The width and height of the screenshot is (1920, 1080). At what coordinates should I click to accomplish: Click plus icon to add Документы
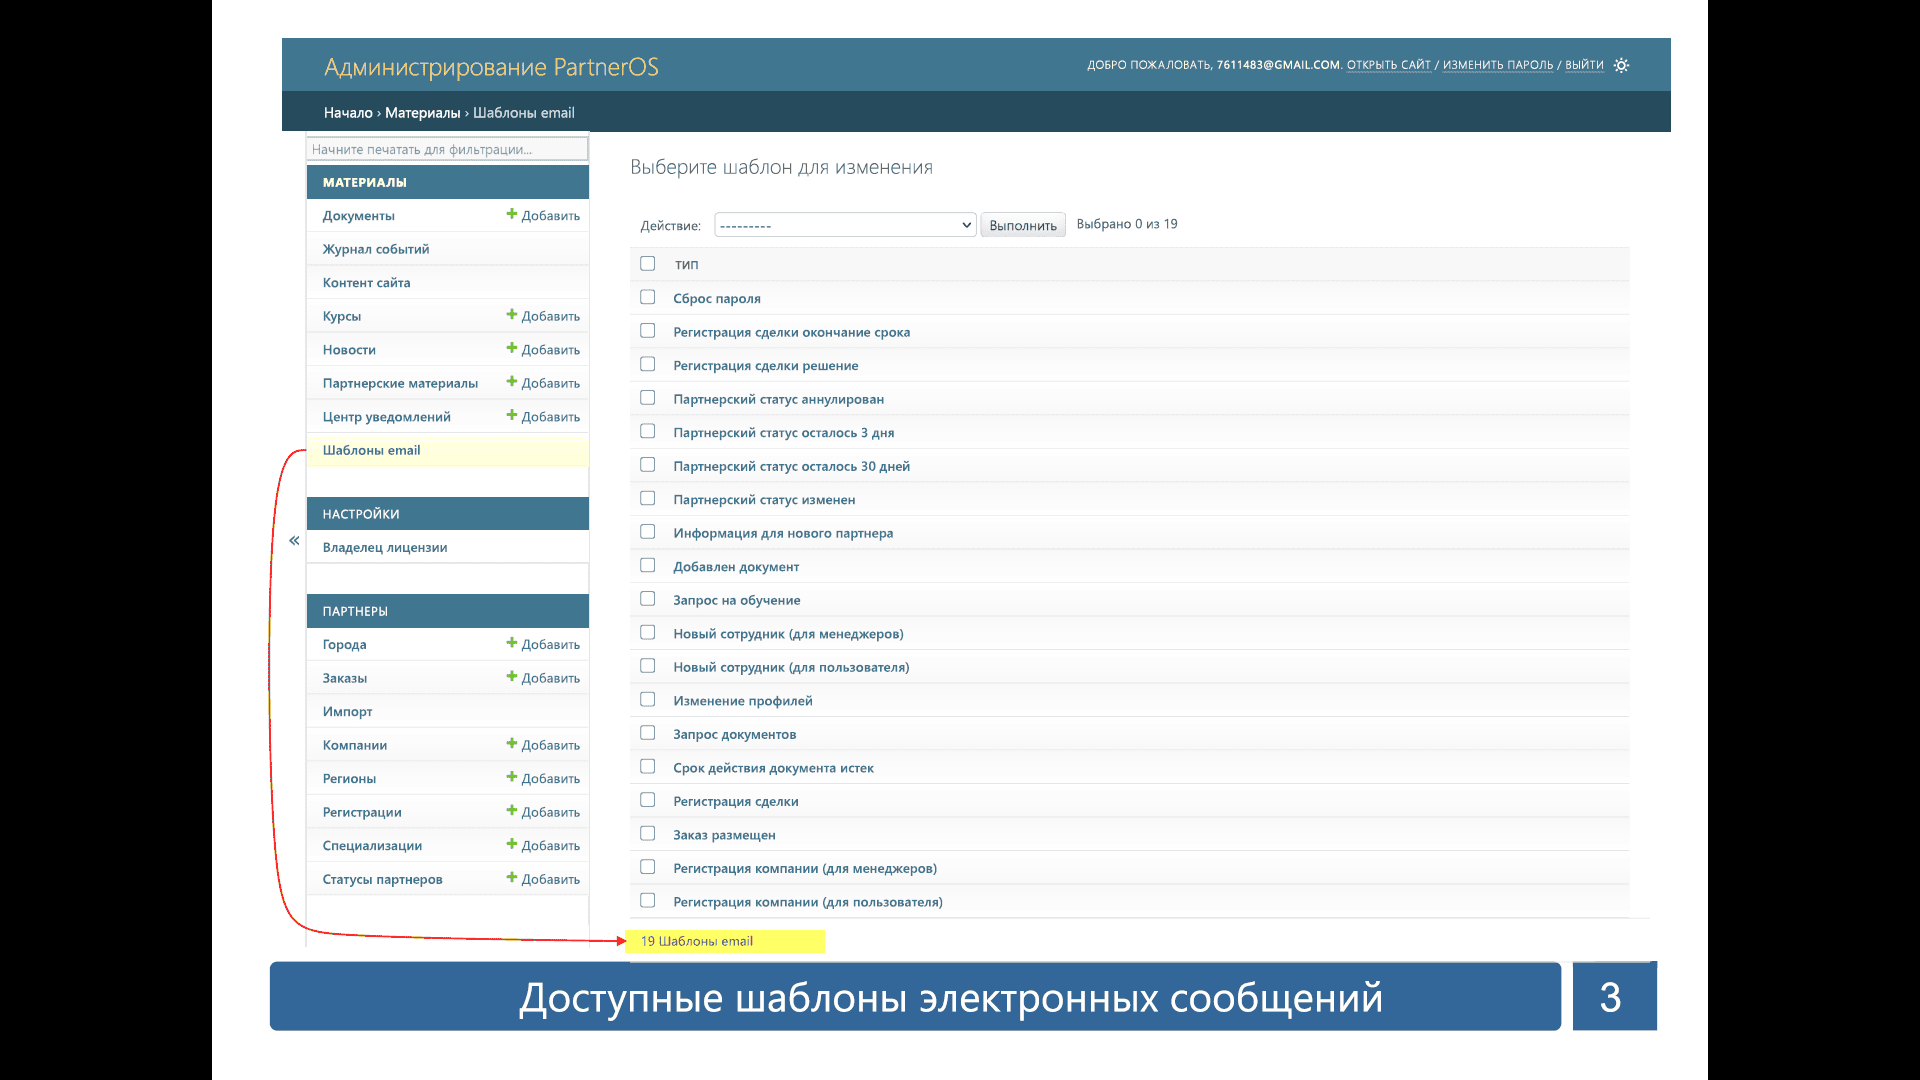pyautogui.click(x=512, y=215)
